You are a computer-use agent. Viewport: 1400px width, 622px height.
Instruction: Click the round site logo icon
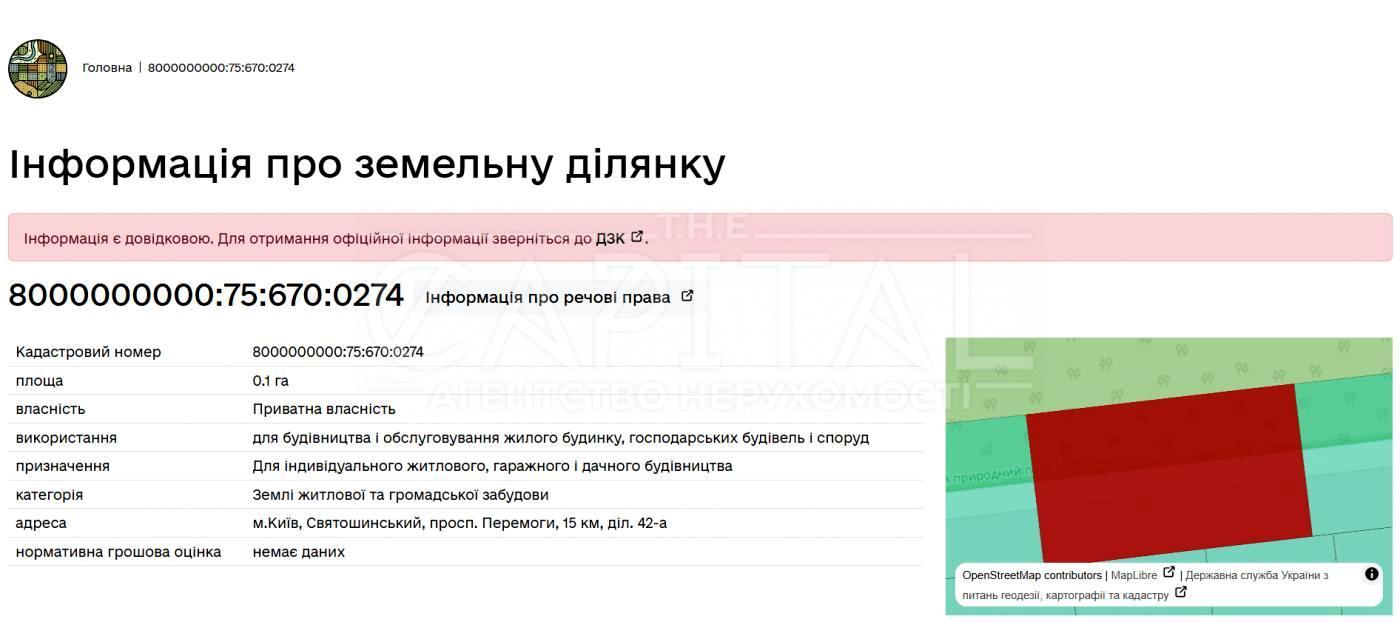[x=38, y=68]
